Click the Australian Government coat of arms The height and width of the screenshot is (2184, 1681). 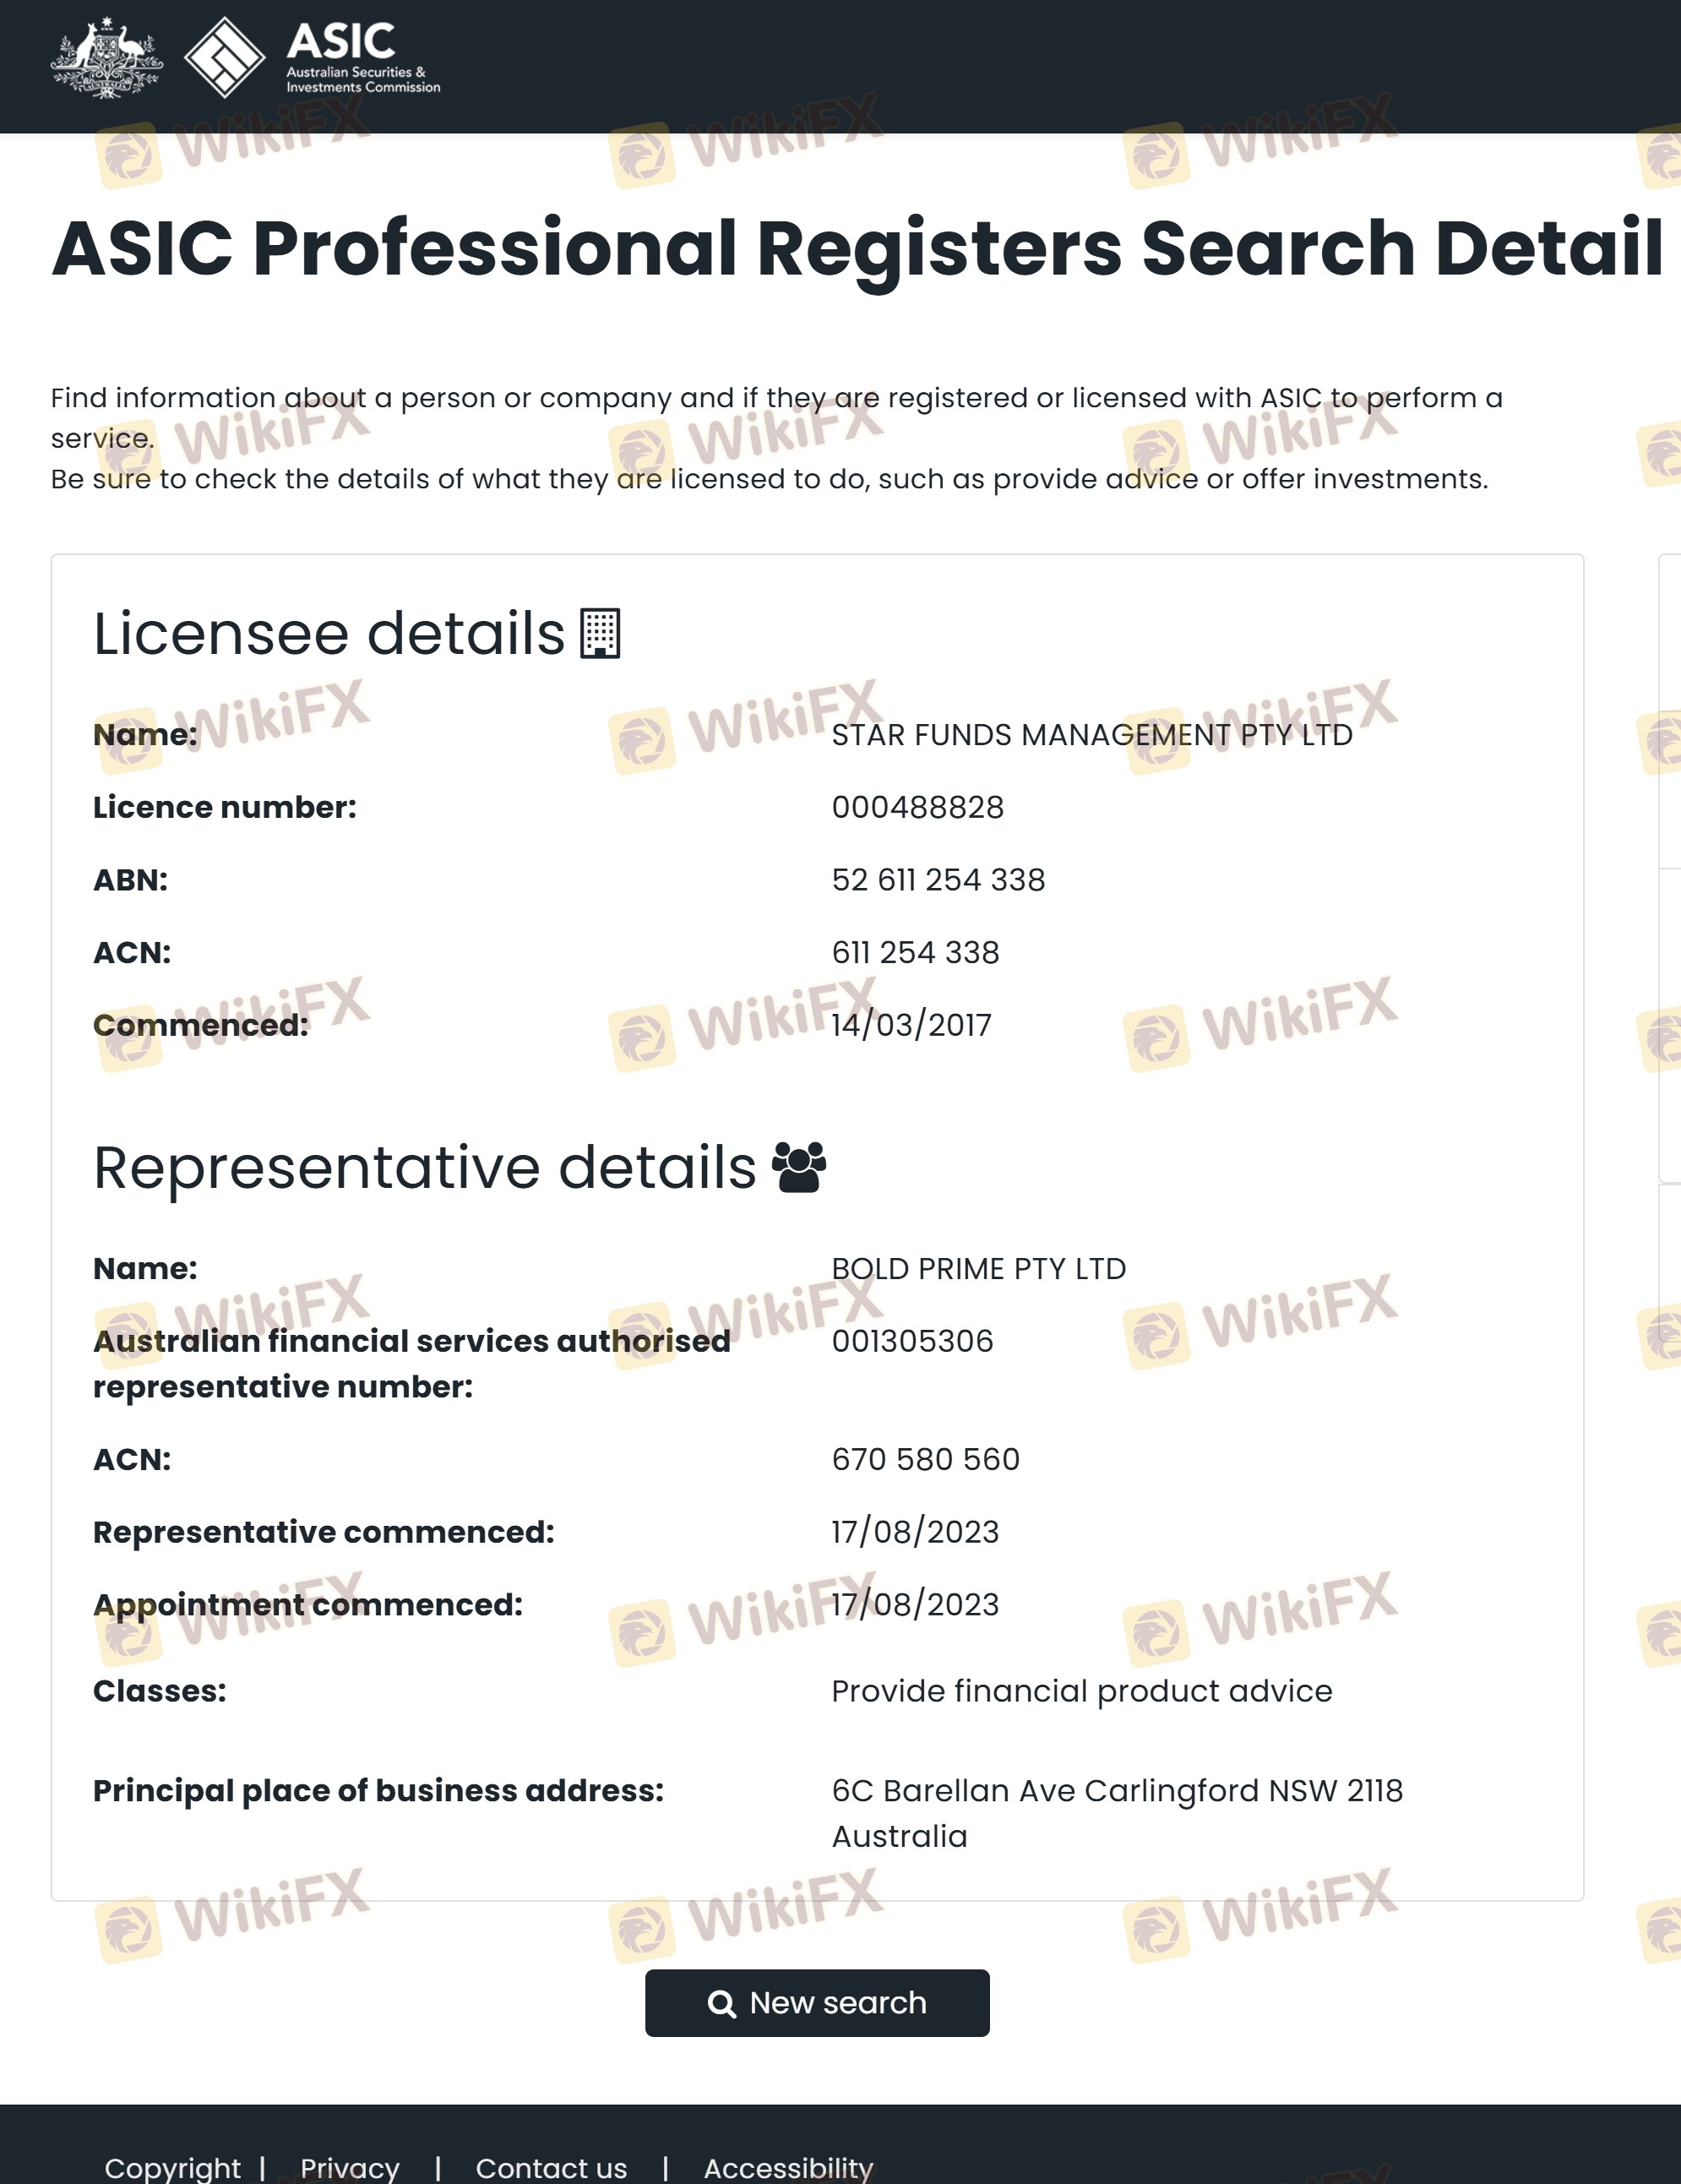(x=106, y=58)
